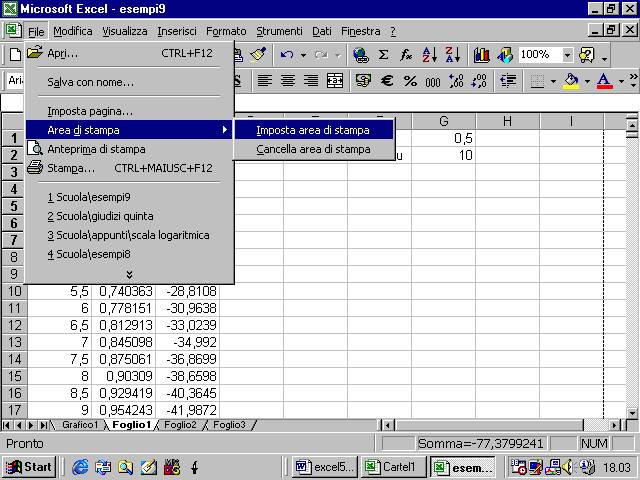Align text left in the toolbar
The height and width of the screenshot is (480, 640).
pos(264,80)
